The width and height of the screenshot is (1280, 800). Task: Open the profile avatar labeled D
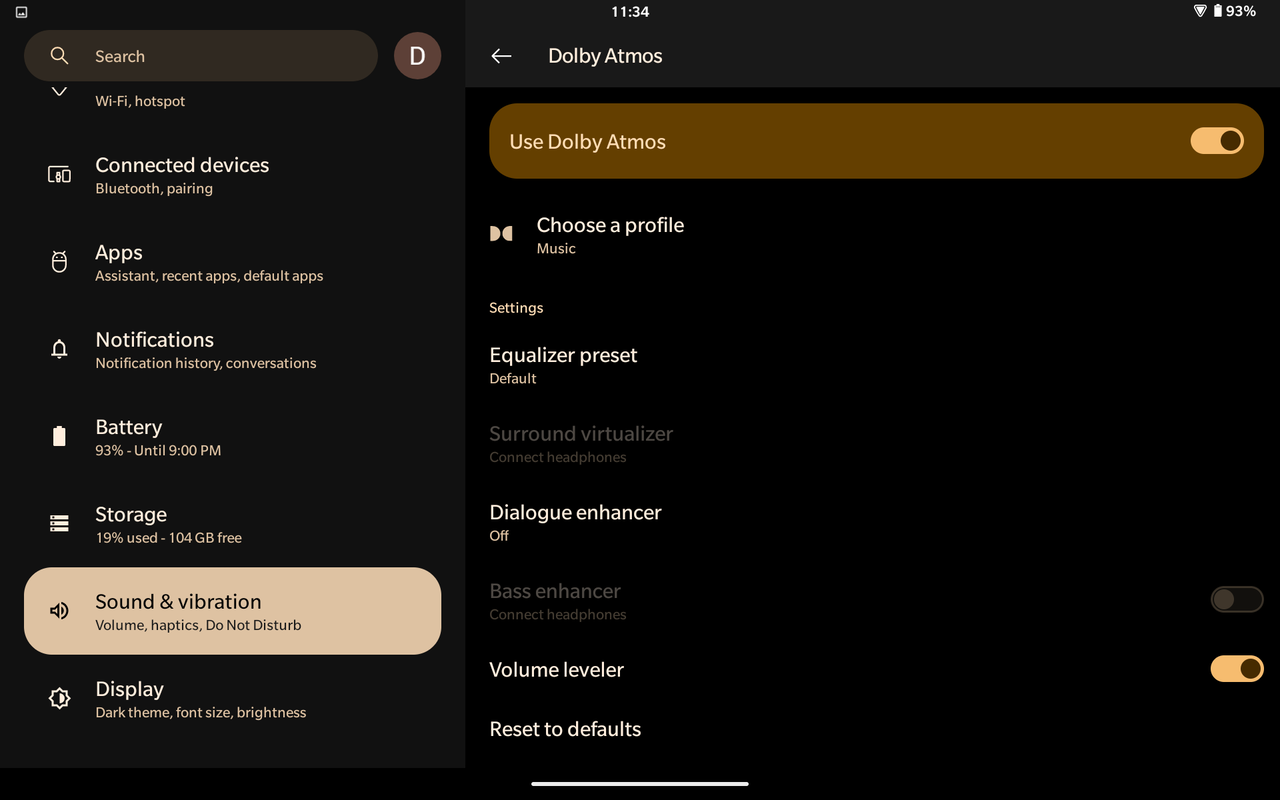417,56
